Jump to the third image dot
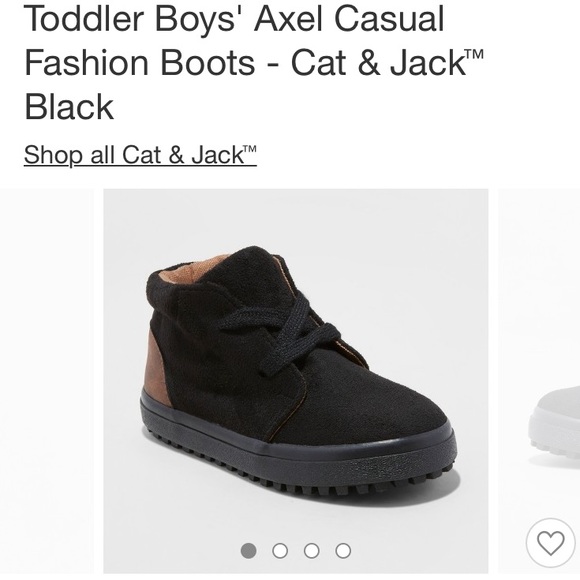Screen dimensions: 580x580 311,550
